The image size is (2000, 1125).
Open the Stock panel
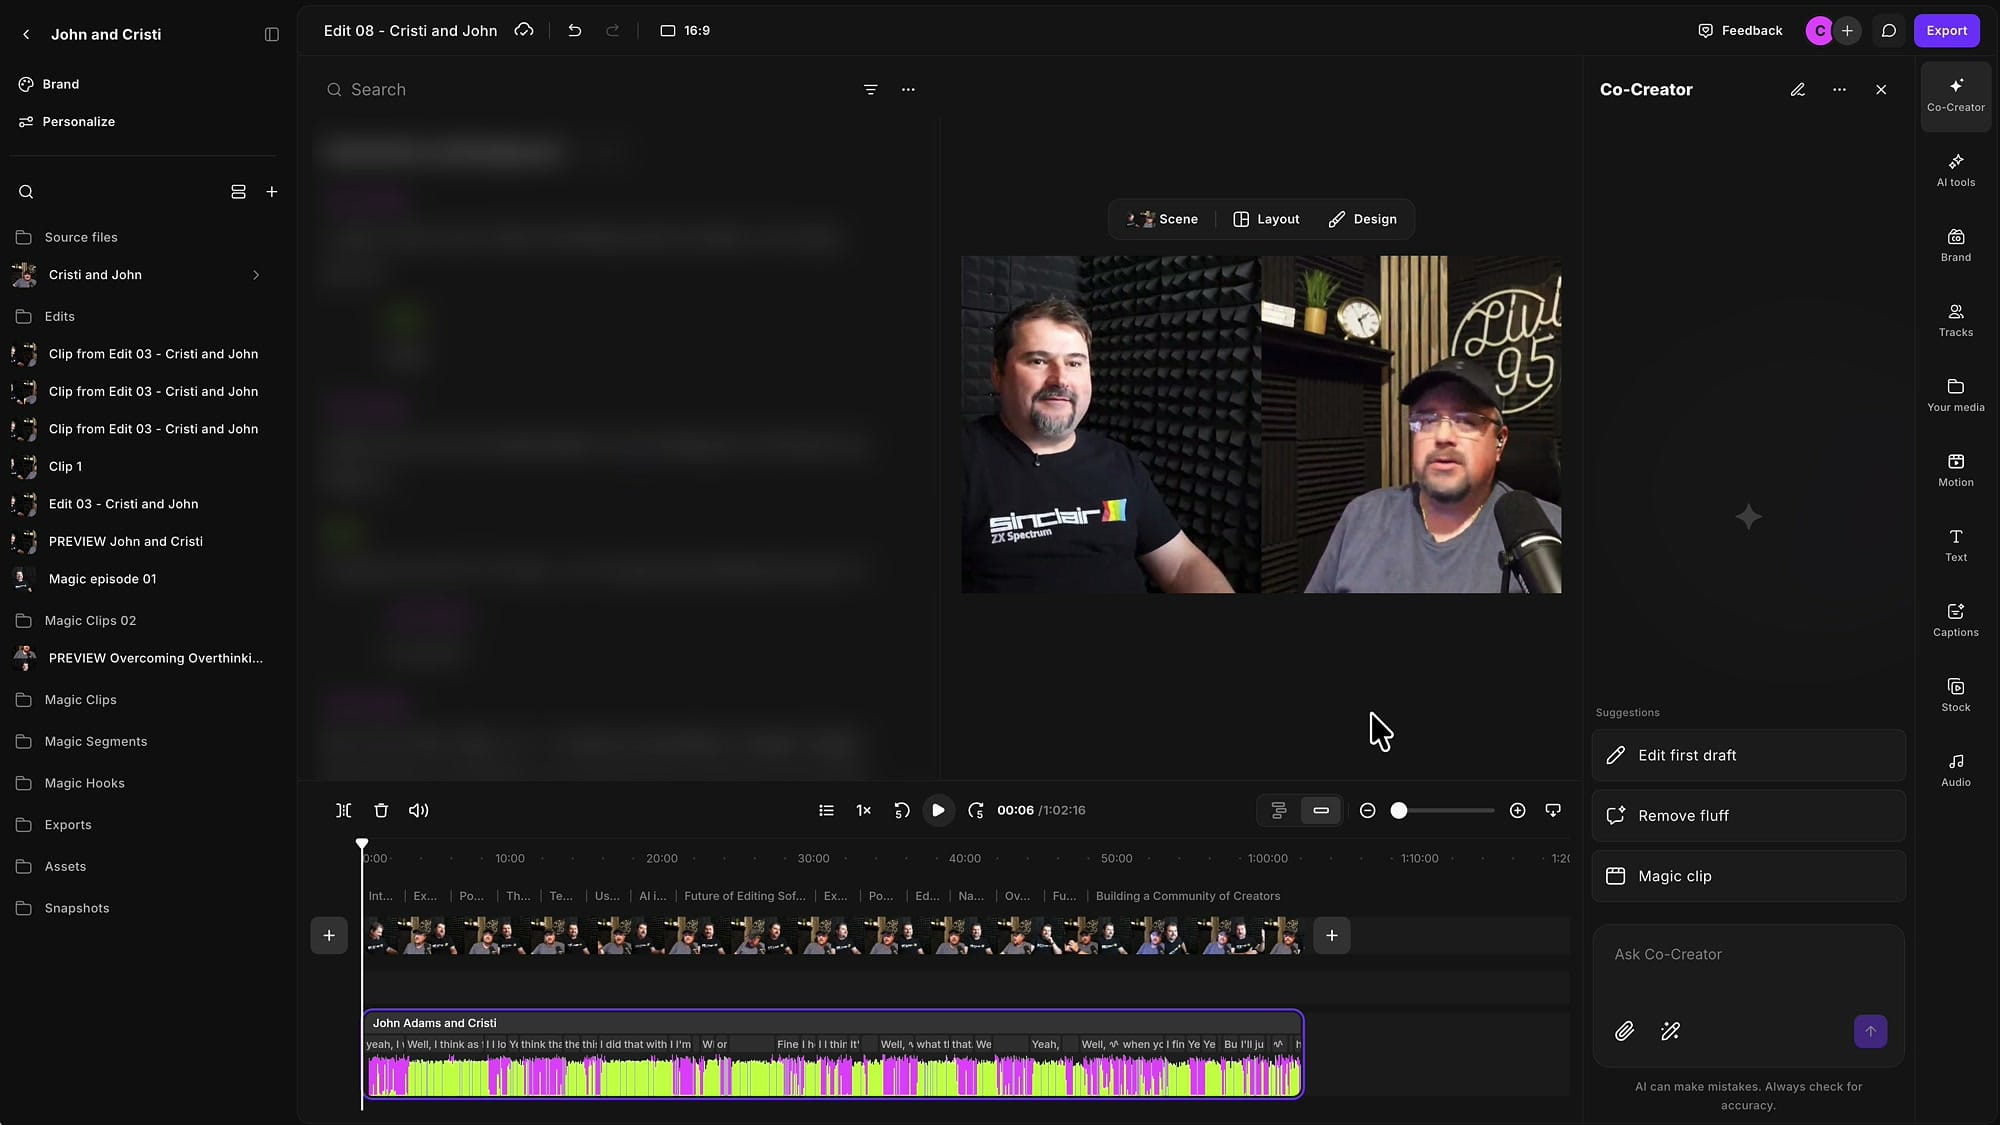1955,695
